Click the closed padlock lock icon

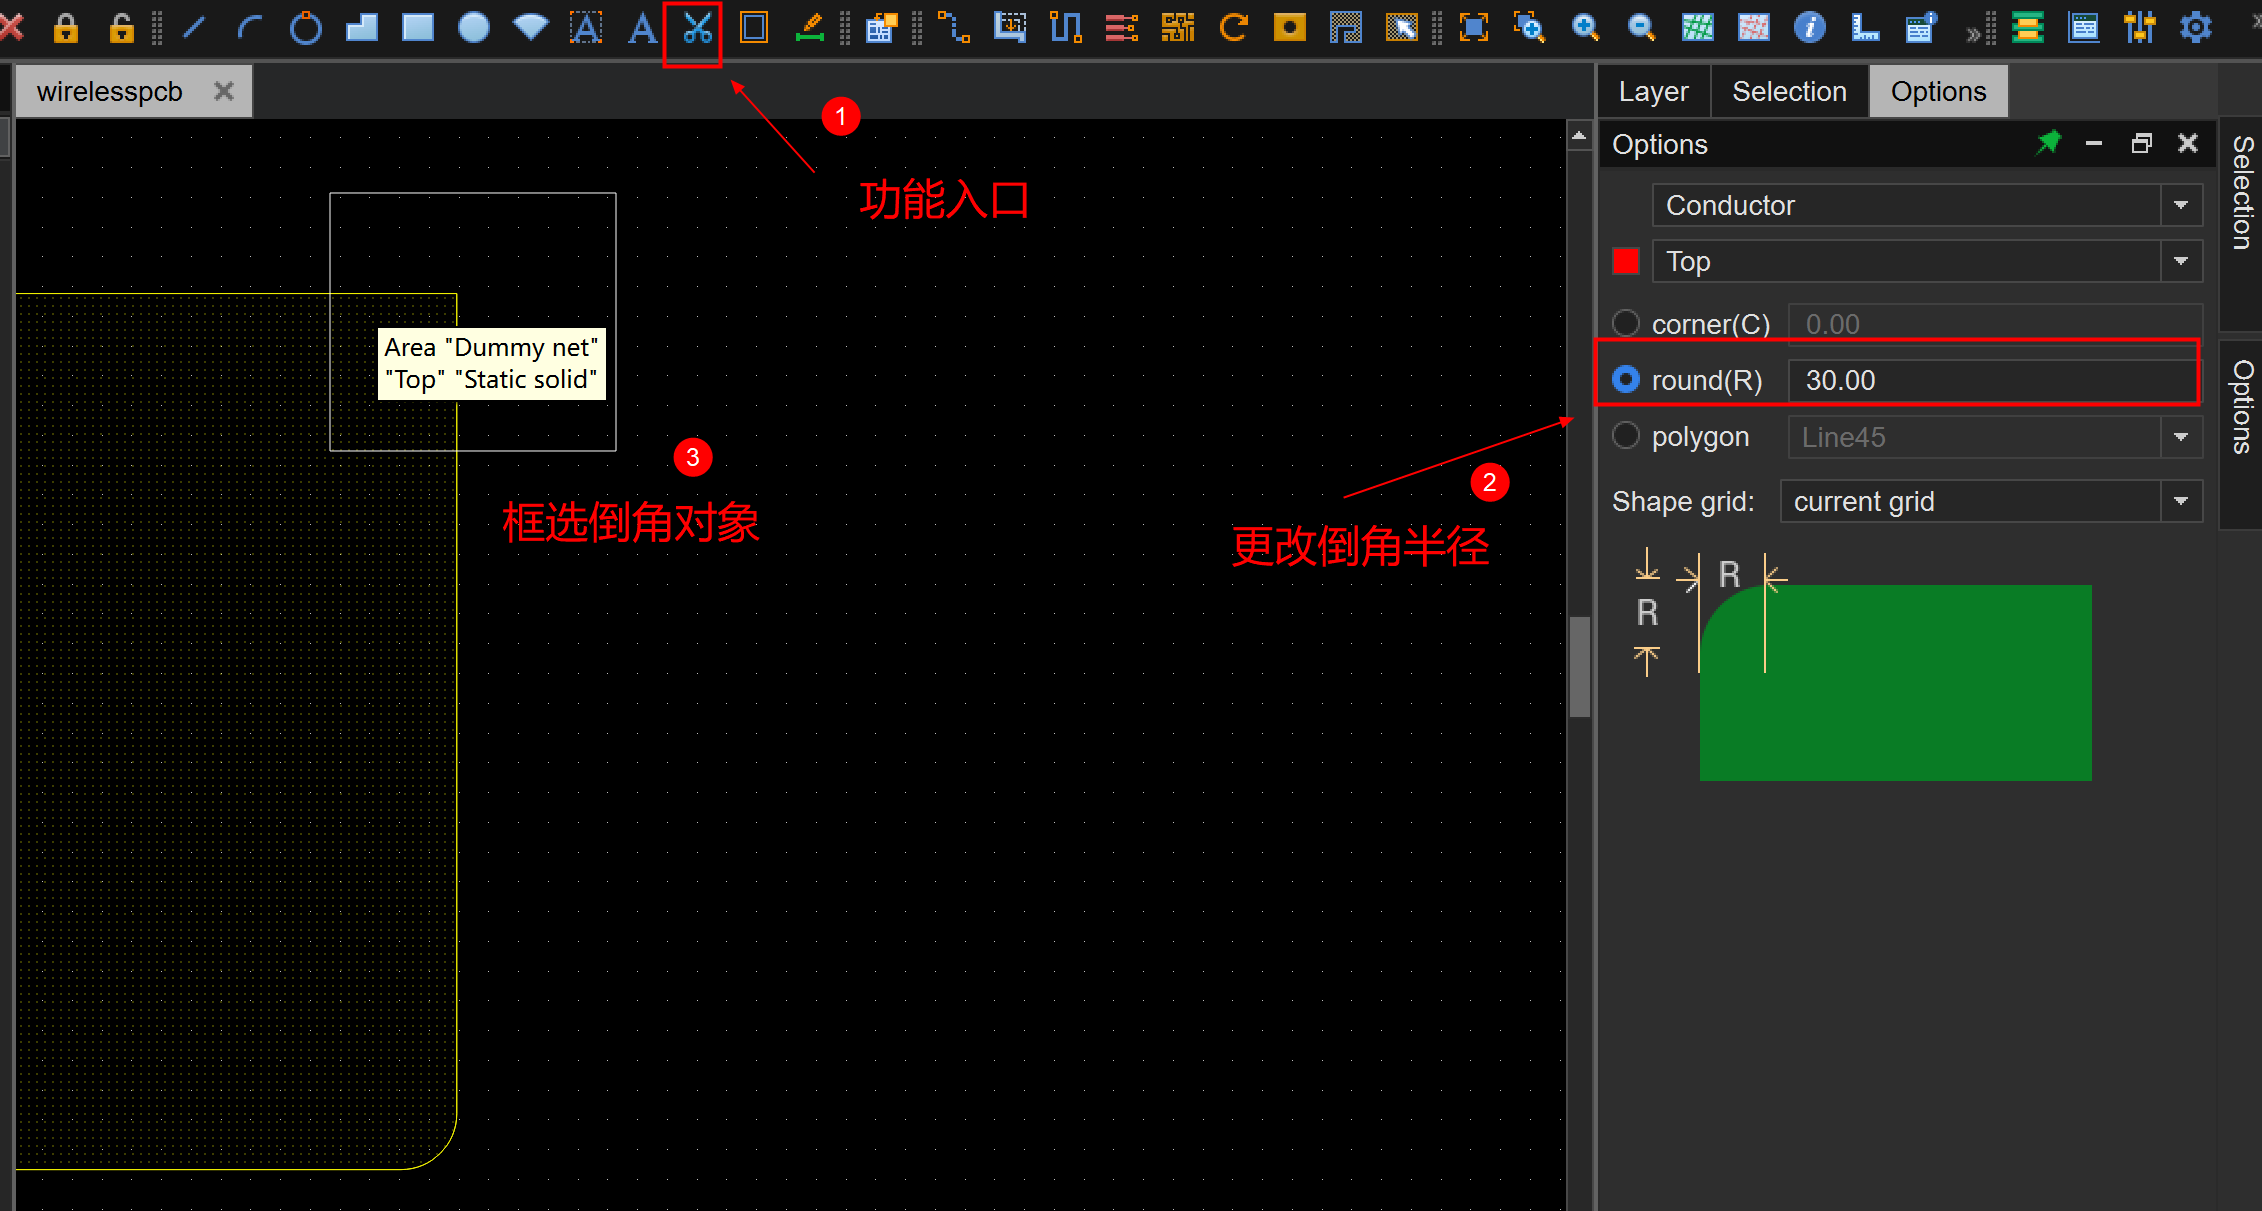tap(66, 28)
